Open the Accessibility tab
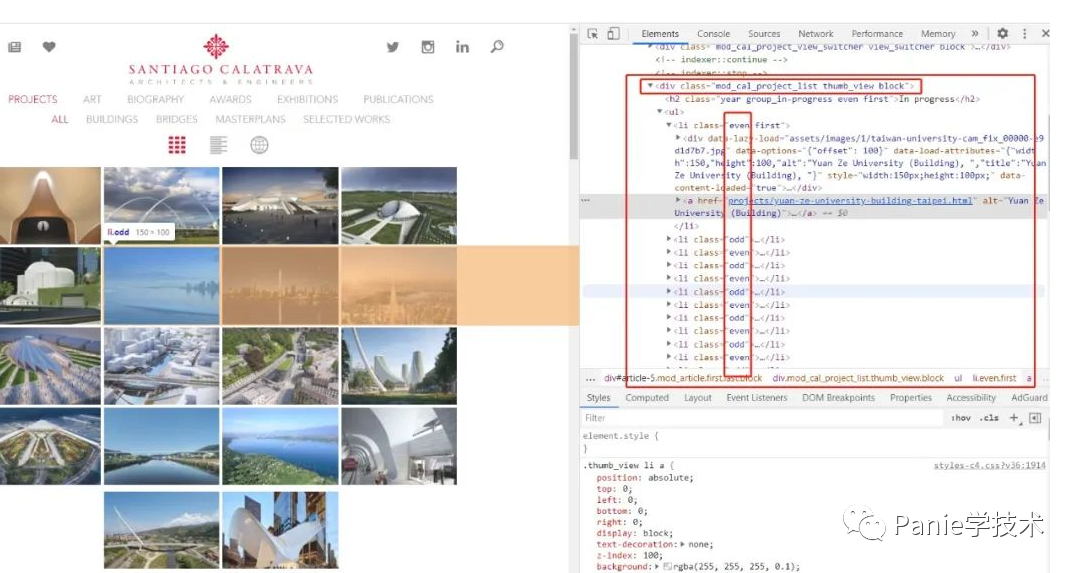The width and height of the screenshot is (1080, 573). coord(970,397)
